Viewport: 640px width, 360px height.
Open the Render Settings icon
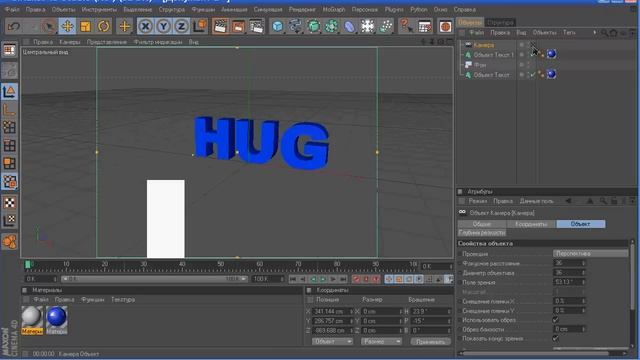[x=256, y=27]
